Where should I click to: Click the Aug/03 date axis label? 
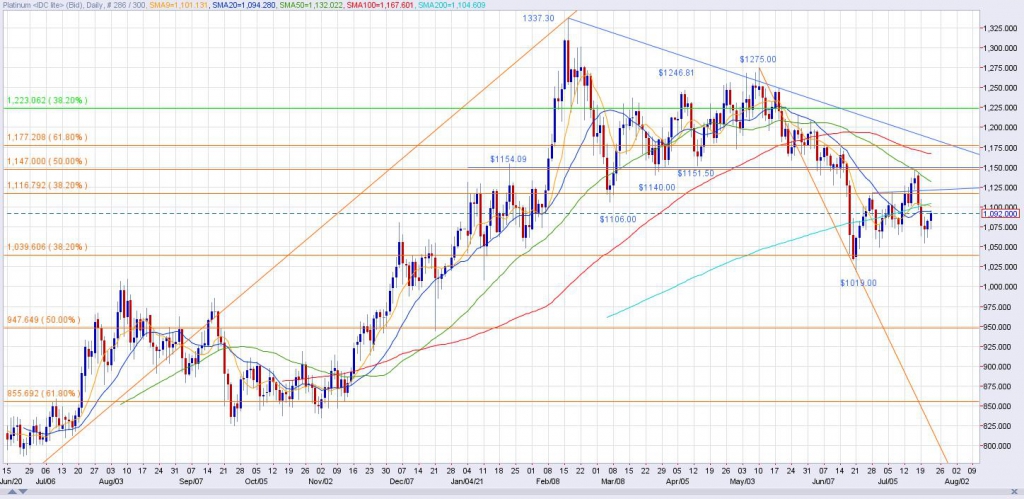[111, 480]
